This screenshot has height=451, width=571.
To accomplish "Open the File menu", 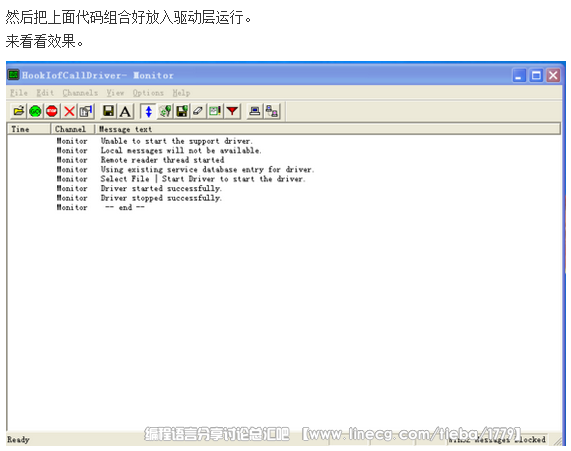I will (19, 93).
